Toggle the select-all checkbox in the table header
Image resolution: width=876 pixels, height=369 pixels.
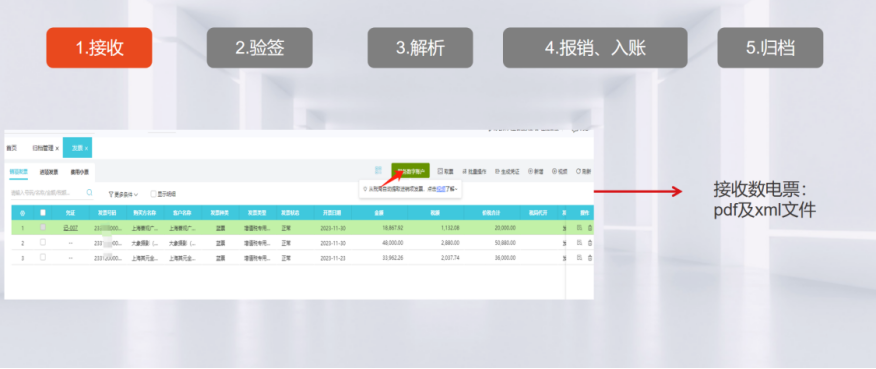click(x=43, y=212)
